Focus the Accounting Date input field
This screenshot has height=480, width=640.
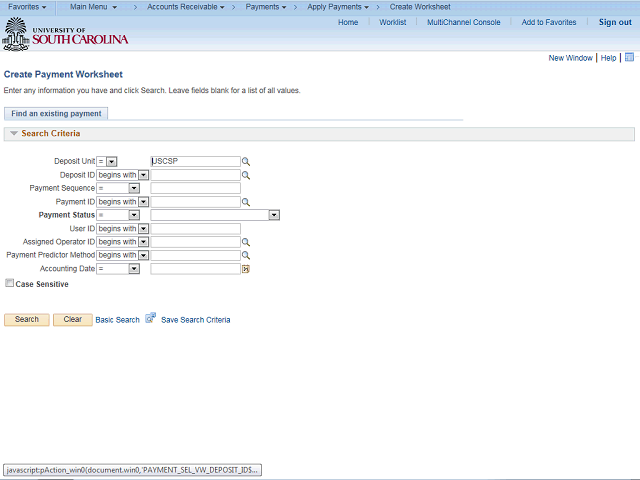pyautogui.click(x=196, y=269)
